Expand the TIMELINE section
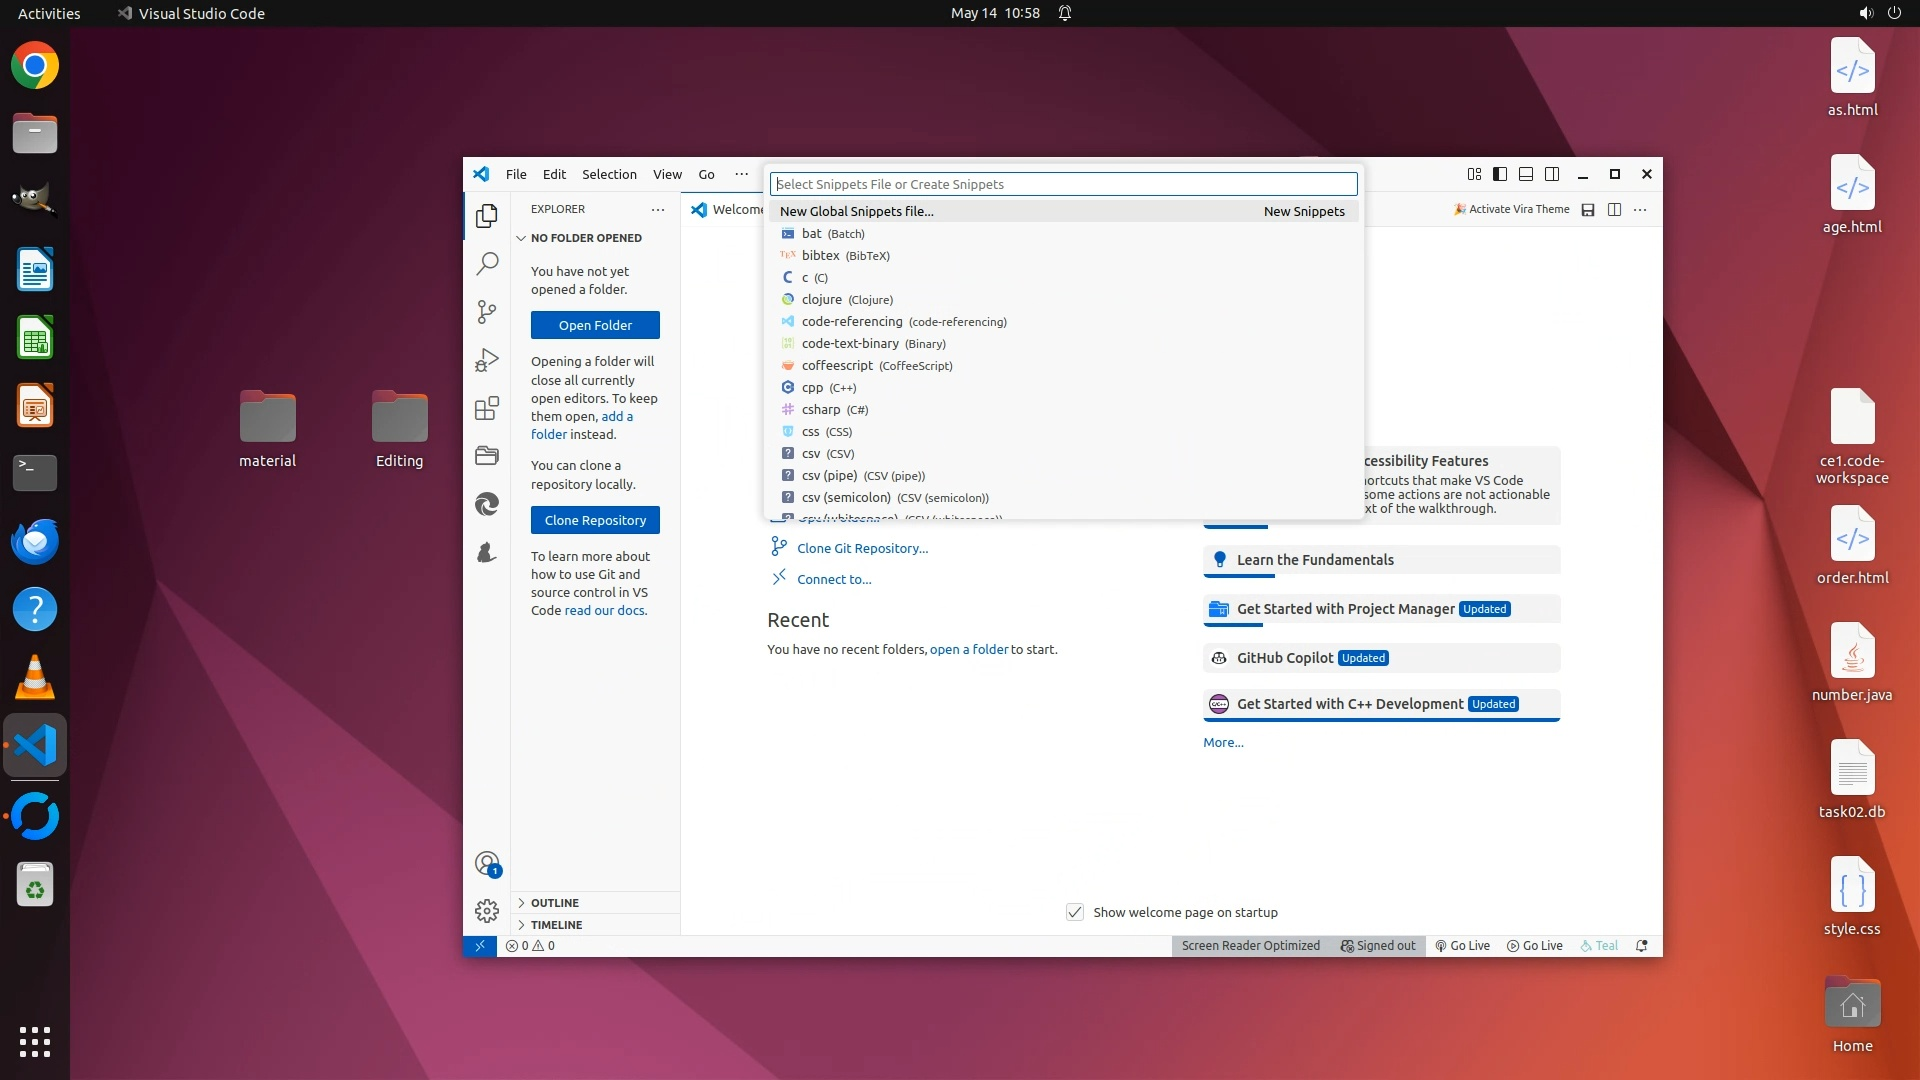Viewport: 1920px width, 1080px height. pyautogui.click(x=556, y=925)
